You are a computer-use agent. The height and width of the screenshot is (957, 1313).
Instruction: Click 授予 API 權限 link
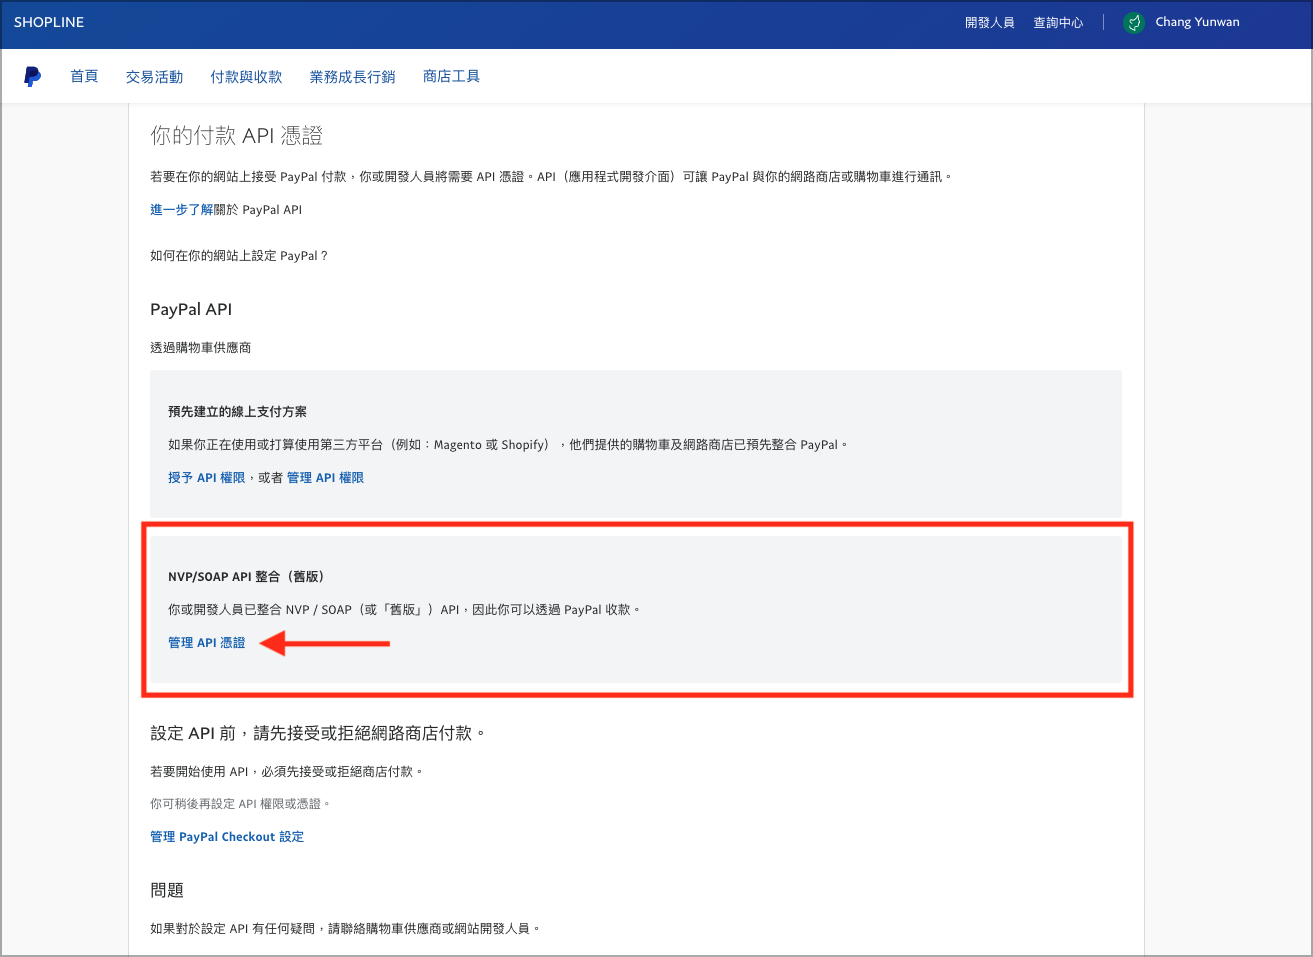[x=206, y=478]
